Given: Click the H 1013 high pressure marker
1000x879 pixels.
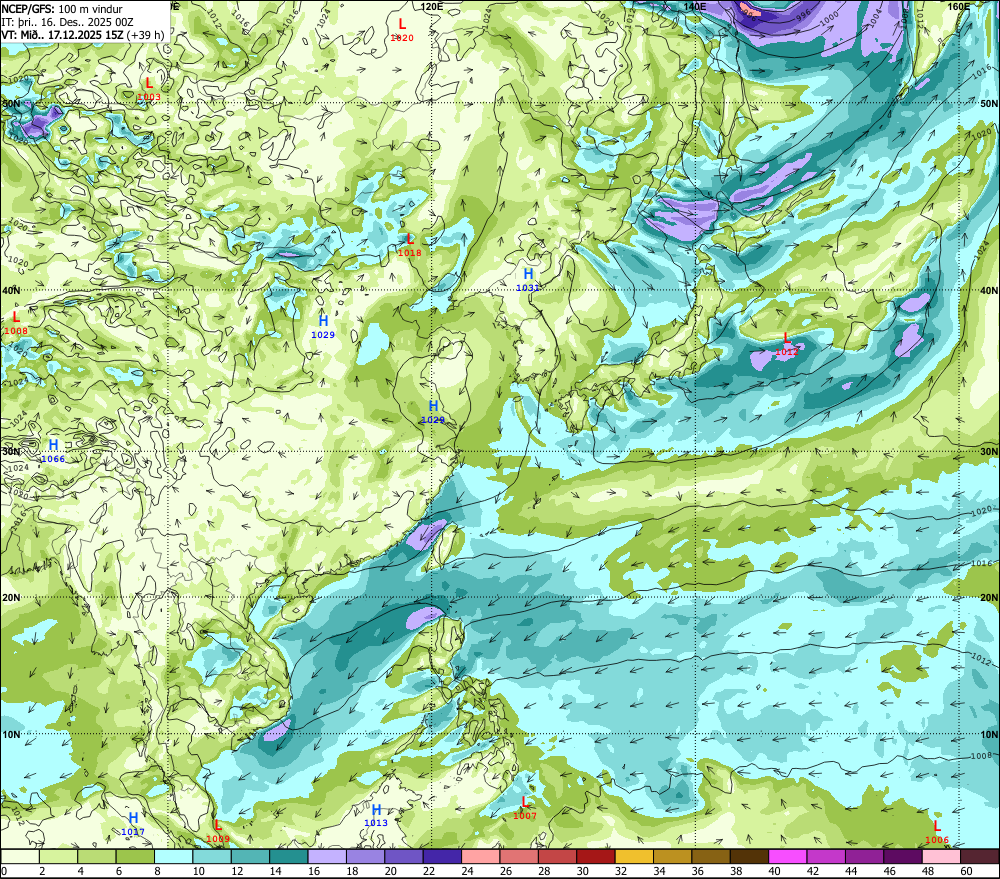Looking at the screenshot, I should (x=376, y=815).
